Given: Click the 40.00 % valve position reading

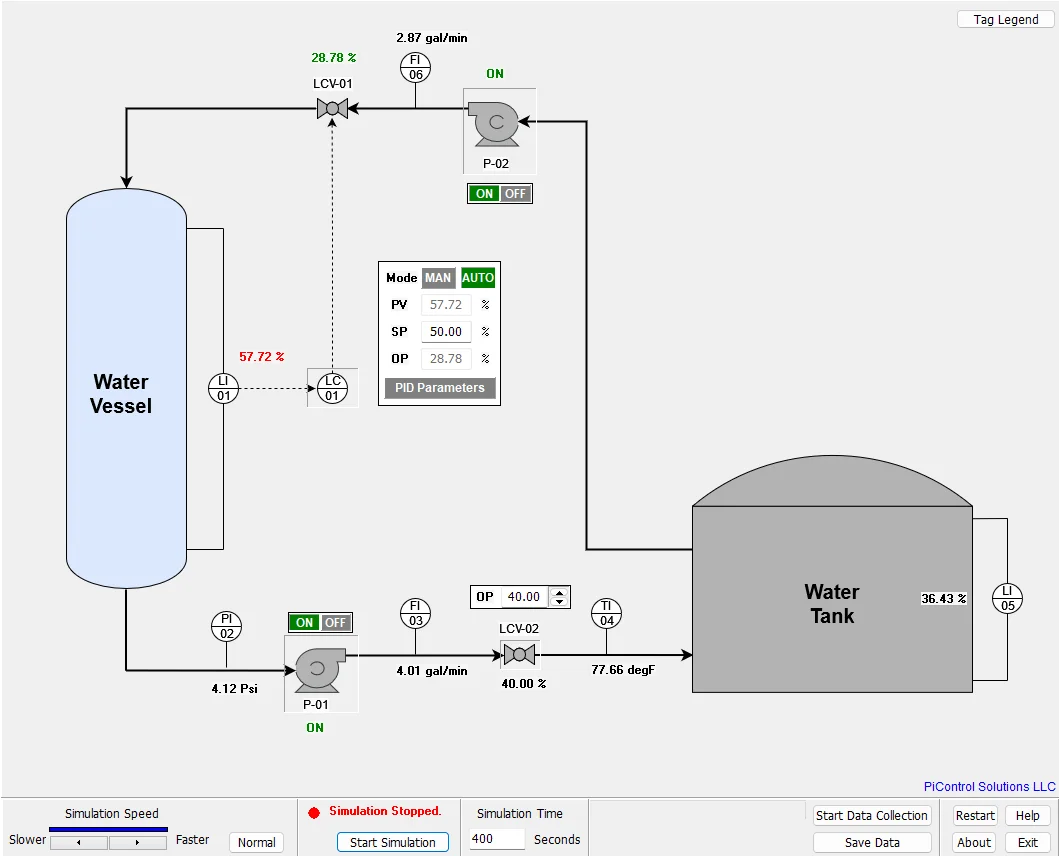Looking at the screenshot, I should (523, 684).
